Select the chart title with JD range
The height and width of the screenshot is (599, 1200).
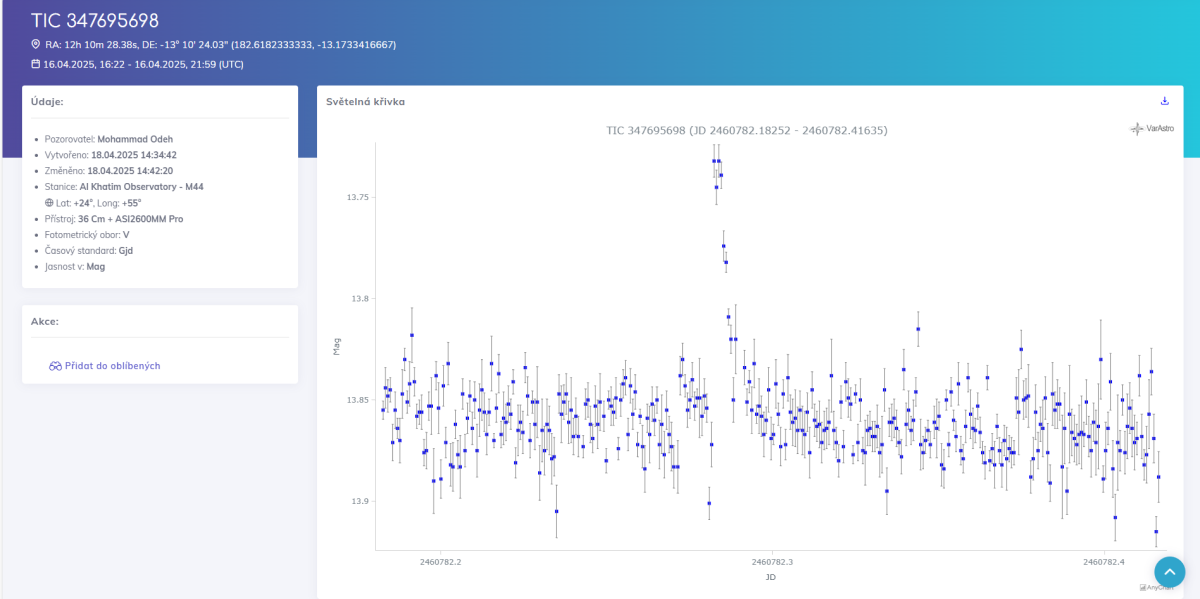[747, 131]
